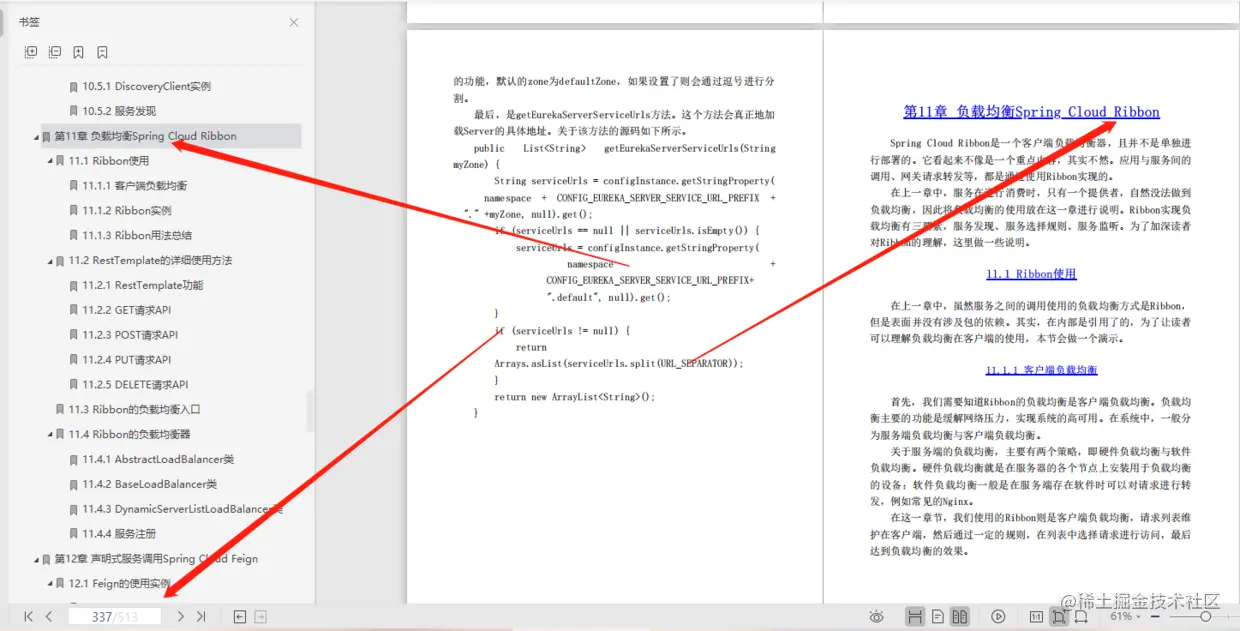Close the 书签 bookmark panel

[294, 22]
